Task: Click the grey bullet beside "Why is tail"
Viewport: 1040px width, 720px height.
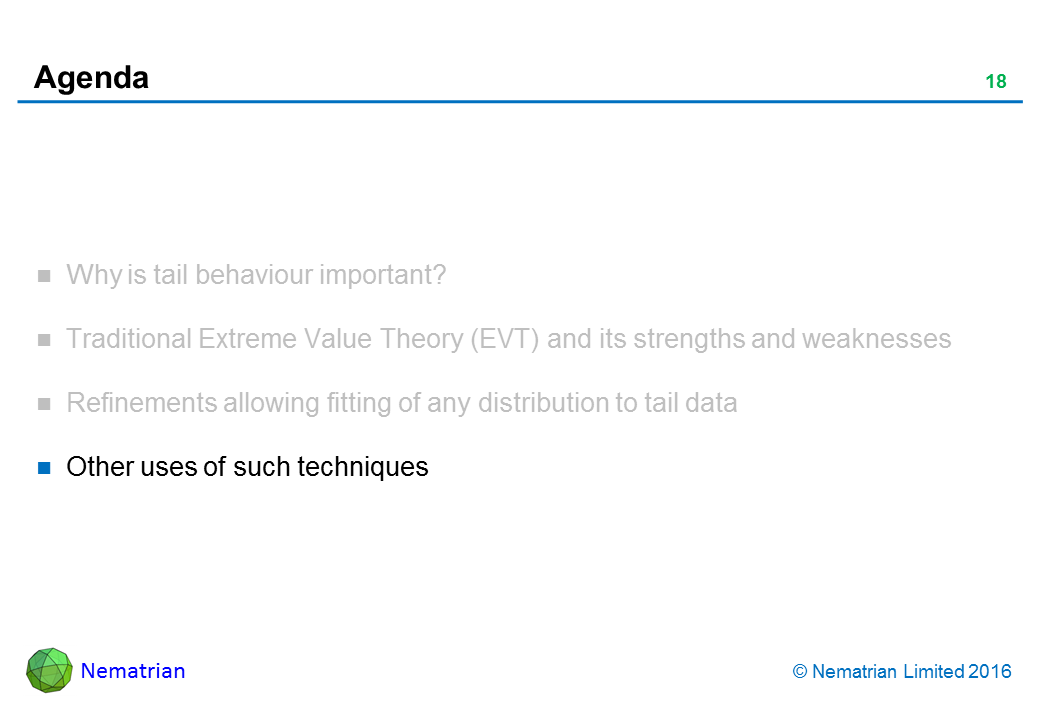Action: click(x=44, y=275)
